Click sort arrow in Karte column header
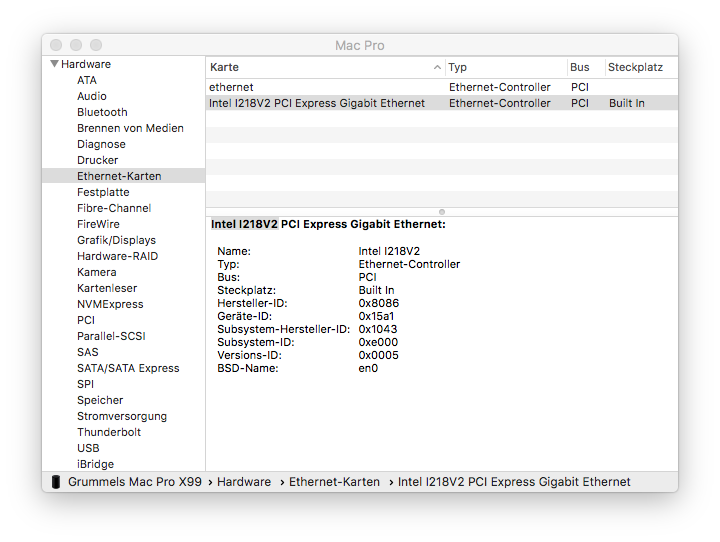 pos(437,67)
